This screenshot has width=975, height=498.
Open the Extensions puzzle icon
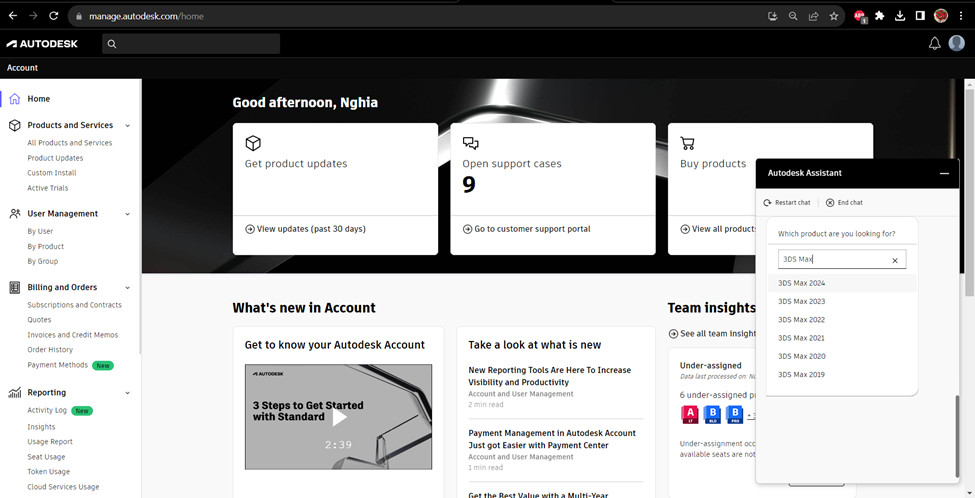(879, 16)
